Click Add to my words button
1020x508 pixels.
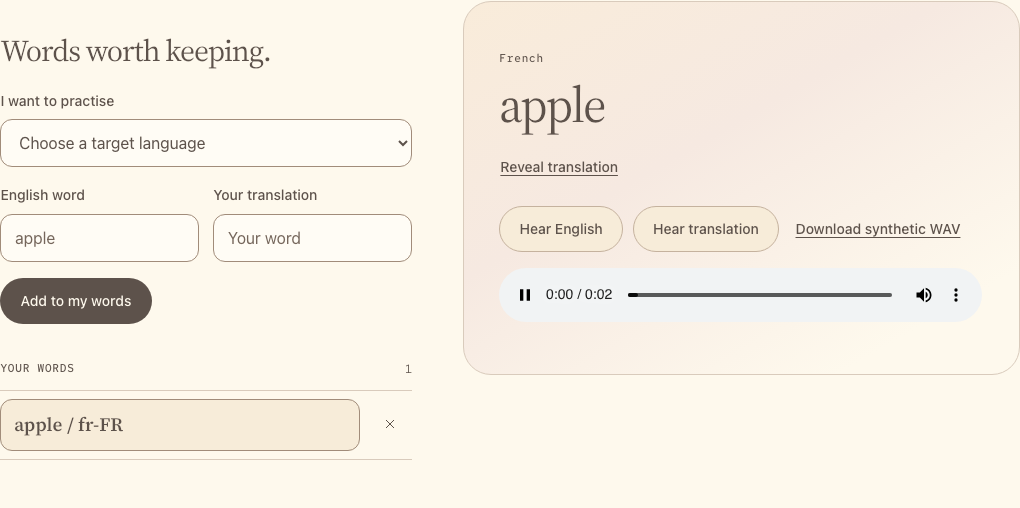[76, 301]
